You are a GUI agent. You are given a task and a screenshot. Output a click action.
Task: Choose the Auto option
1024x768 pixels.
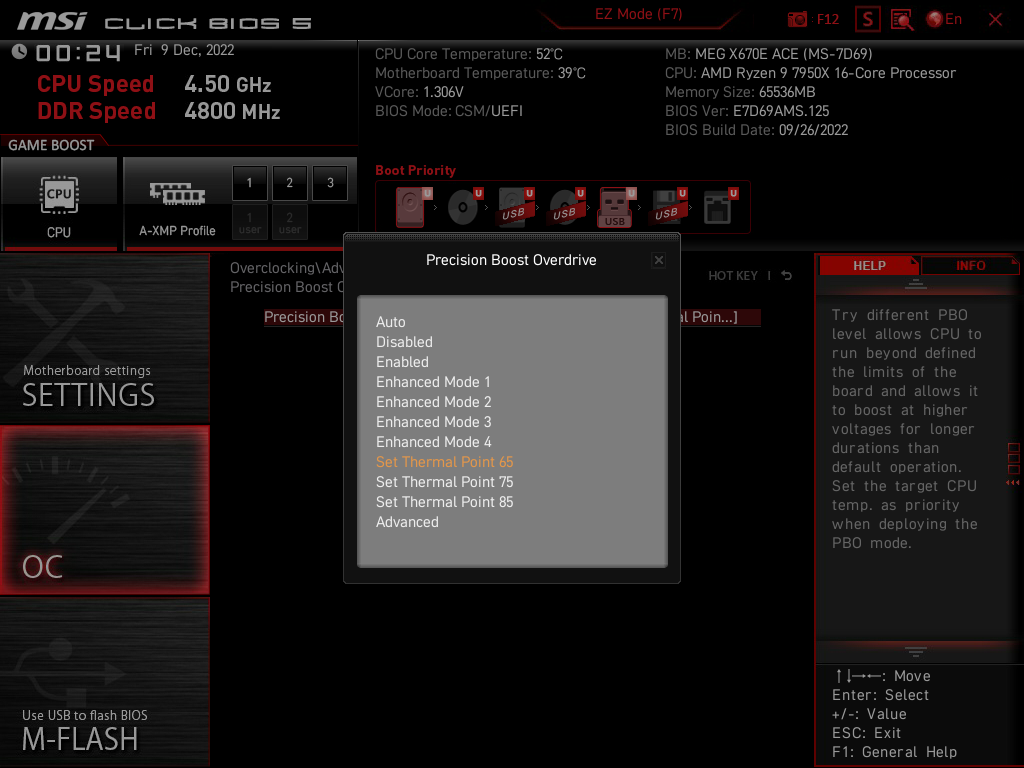(391, 322)
